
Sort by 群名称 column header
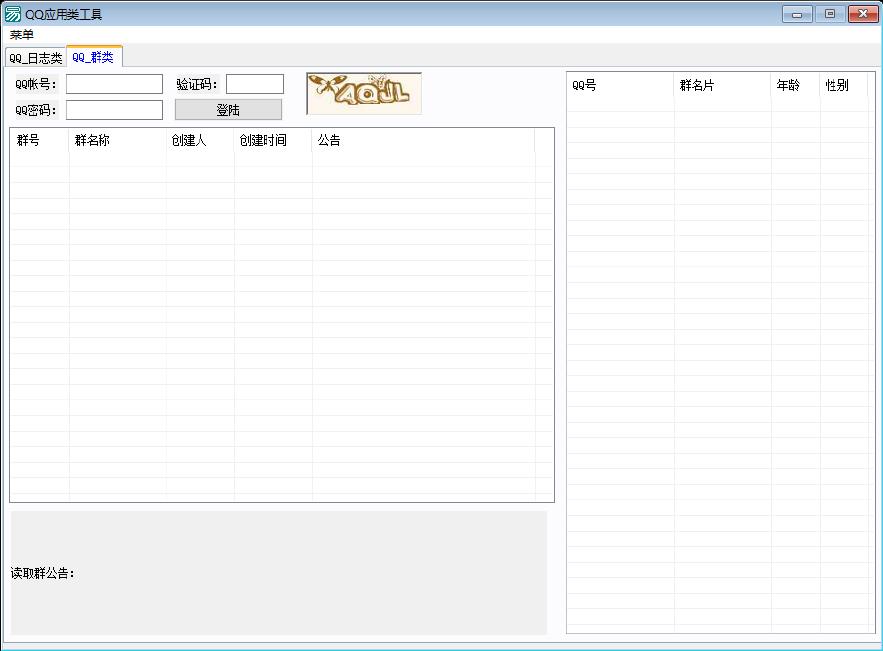(x=117, y=140)
